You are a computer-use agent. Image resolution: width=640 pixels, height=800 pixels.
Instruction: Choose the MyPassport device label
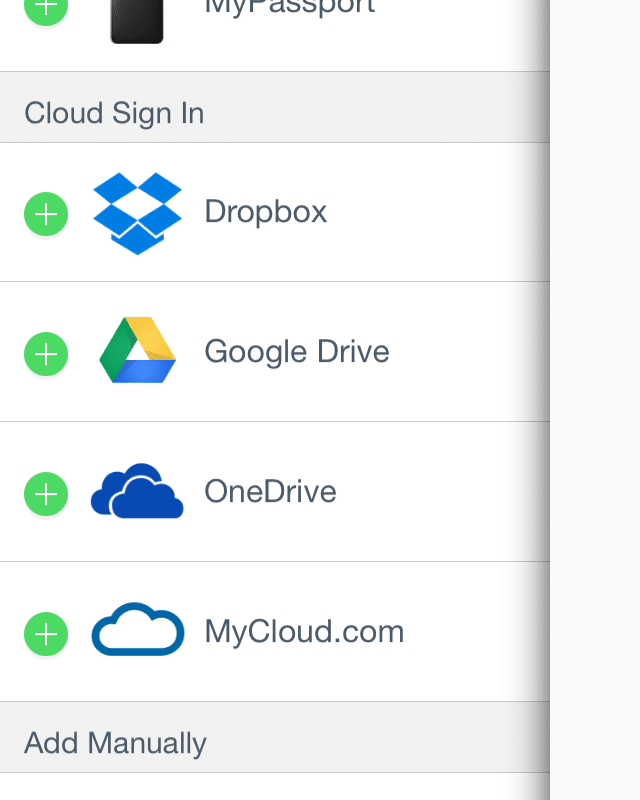289,8
